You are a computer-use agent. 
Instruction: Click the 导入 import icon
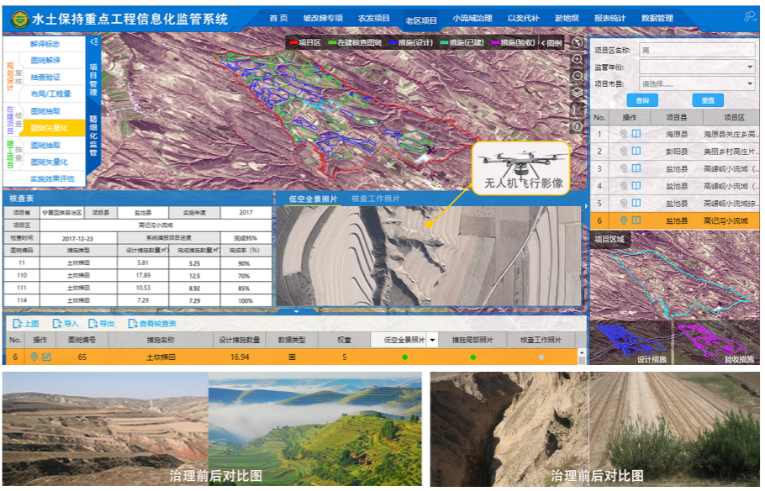point(66,324)
